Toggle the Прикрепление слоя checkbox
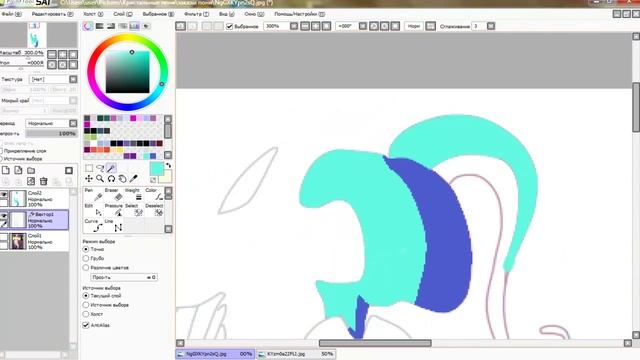Image resolution: width=640 pixels, height=360 pixels. point(1,151)
